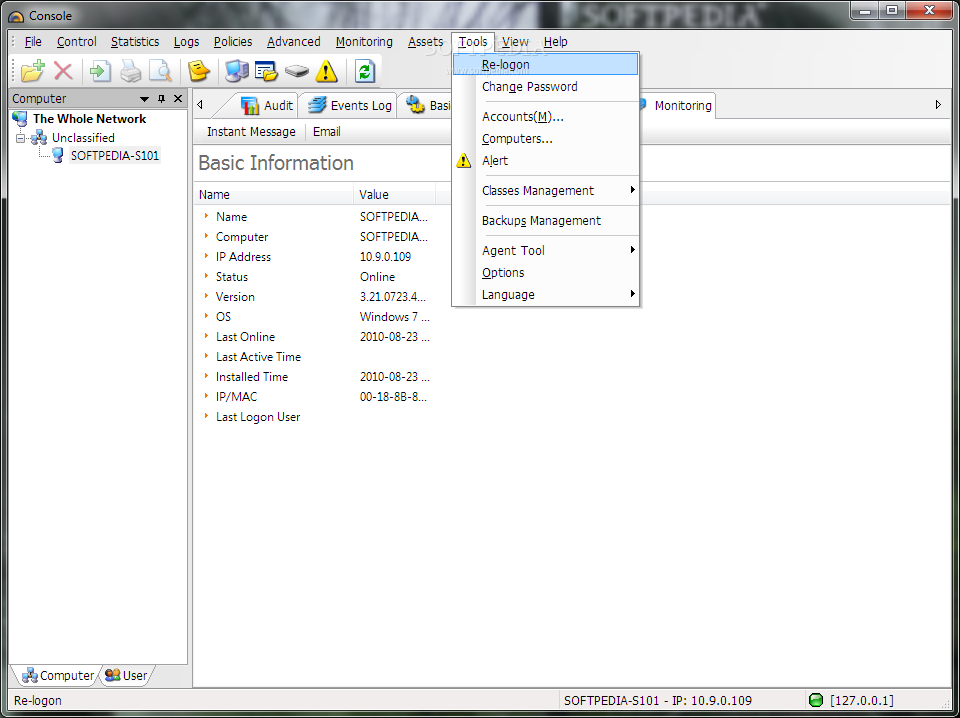The height and width of the screenshot is (718, 960).
Task: Click the printer icon in toolbar
Action: point(130,71)
